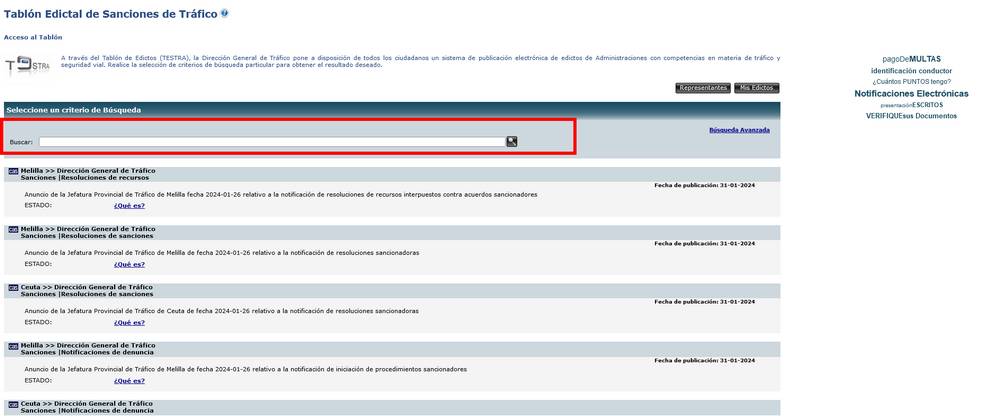Click the Buscar label
The image size is (1000, 416).
pos(22,142)
